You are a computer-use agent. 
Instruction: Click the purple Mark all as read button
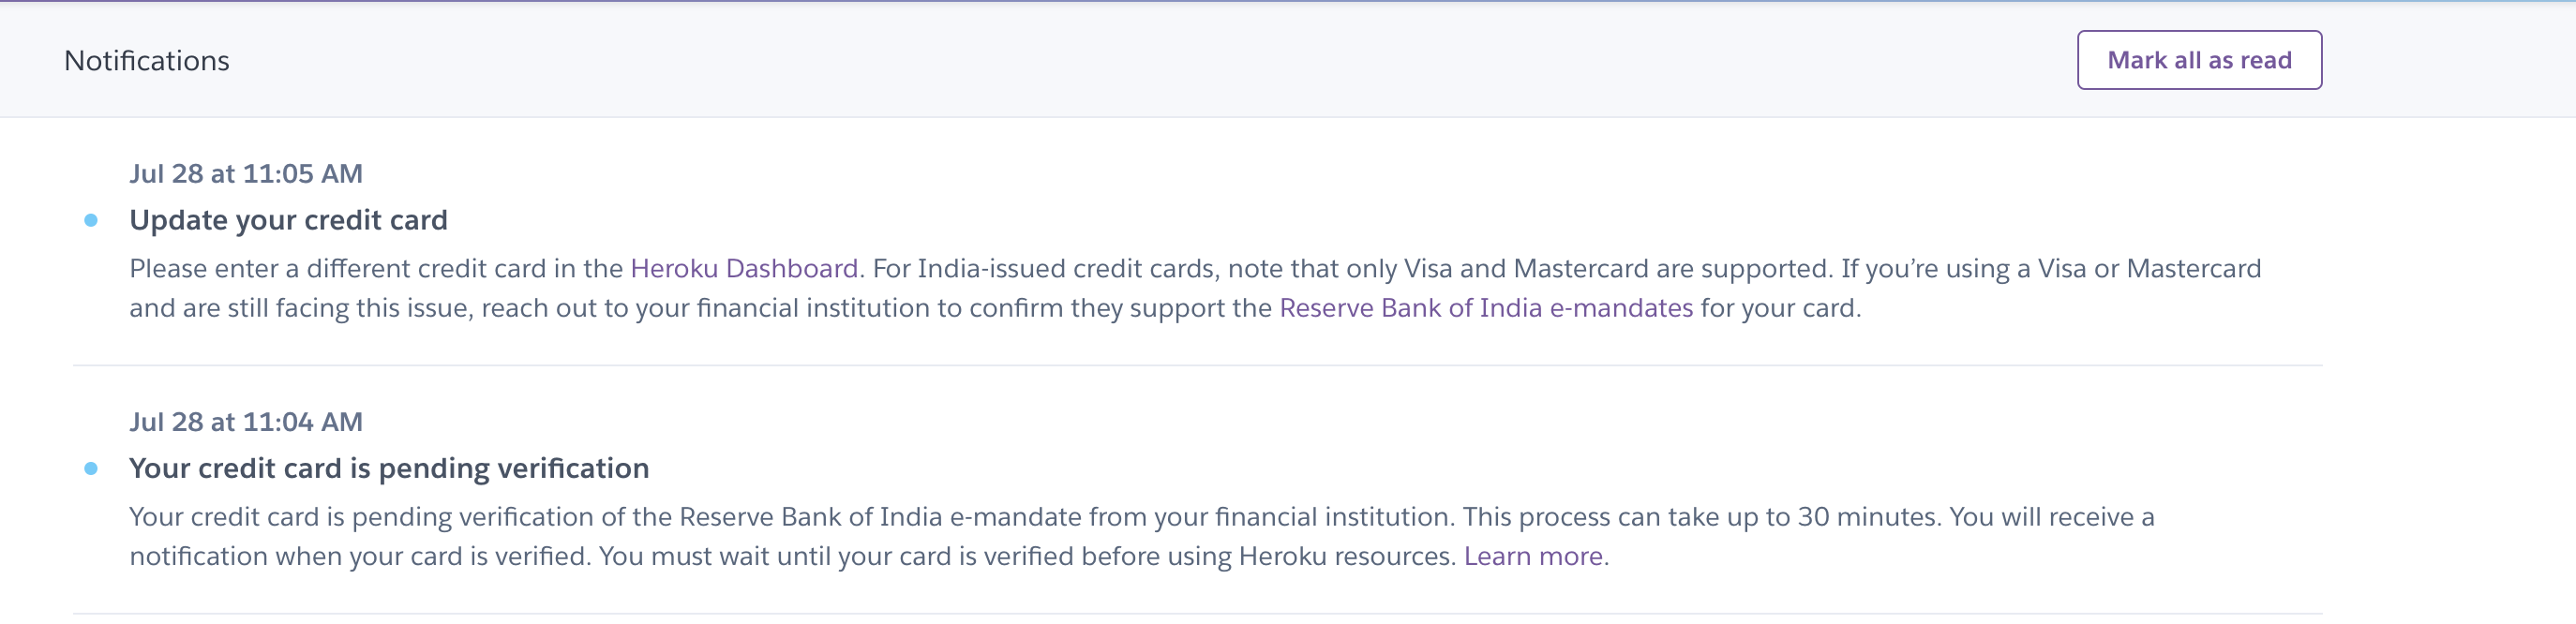point(2199,59)
